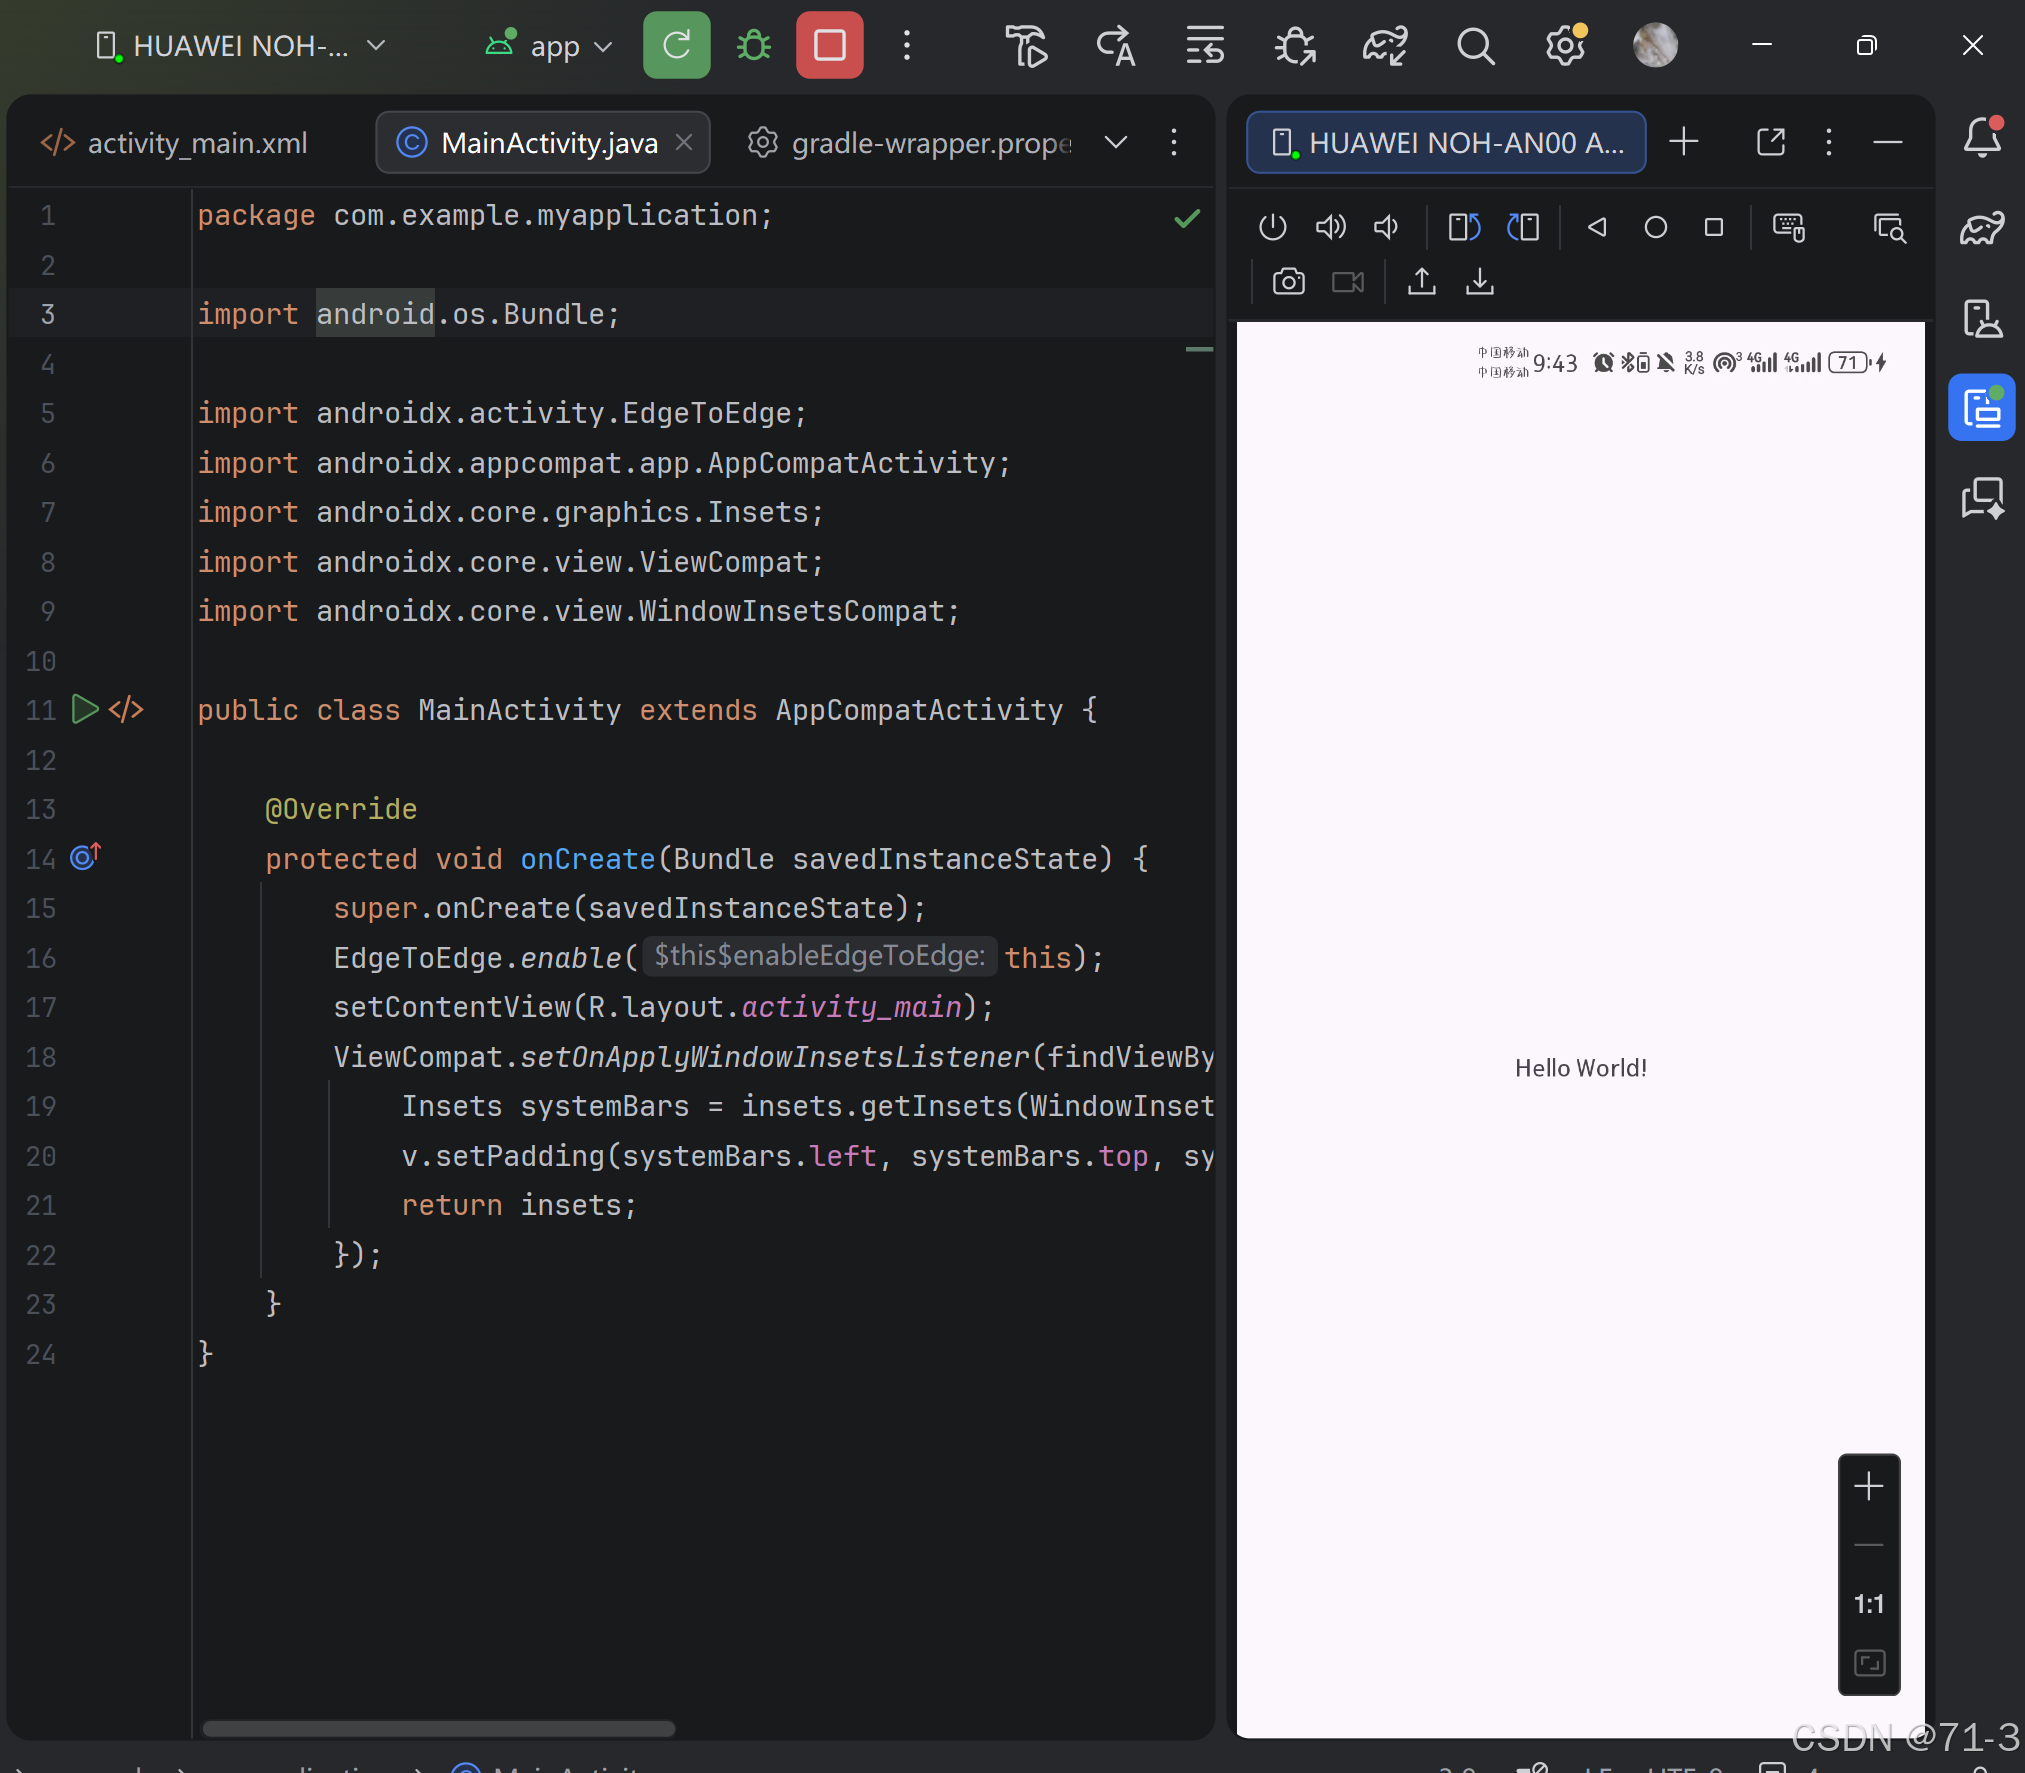Zoom in the device mirror view
2025x1773 pixels.
1868,1486
